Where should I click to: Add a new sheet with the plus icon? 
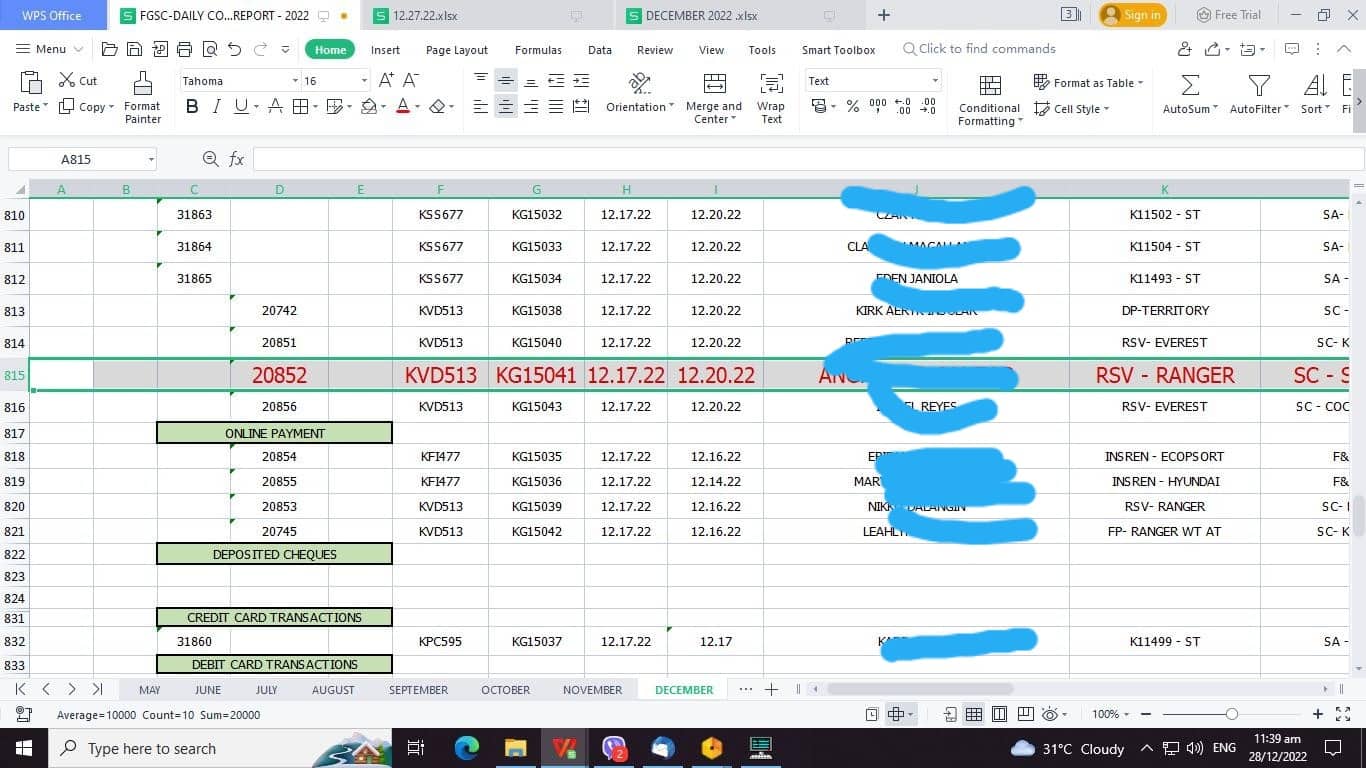[771, 689]
